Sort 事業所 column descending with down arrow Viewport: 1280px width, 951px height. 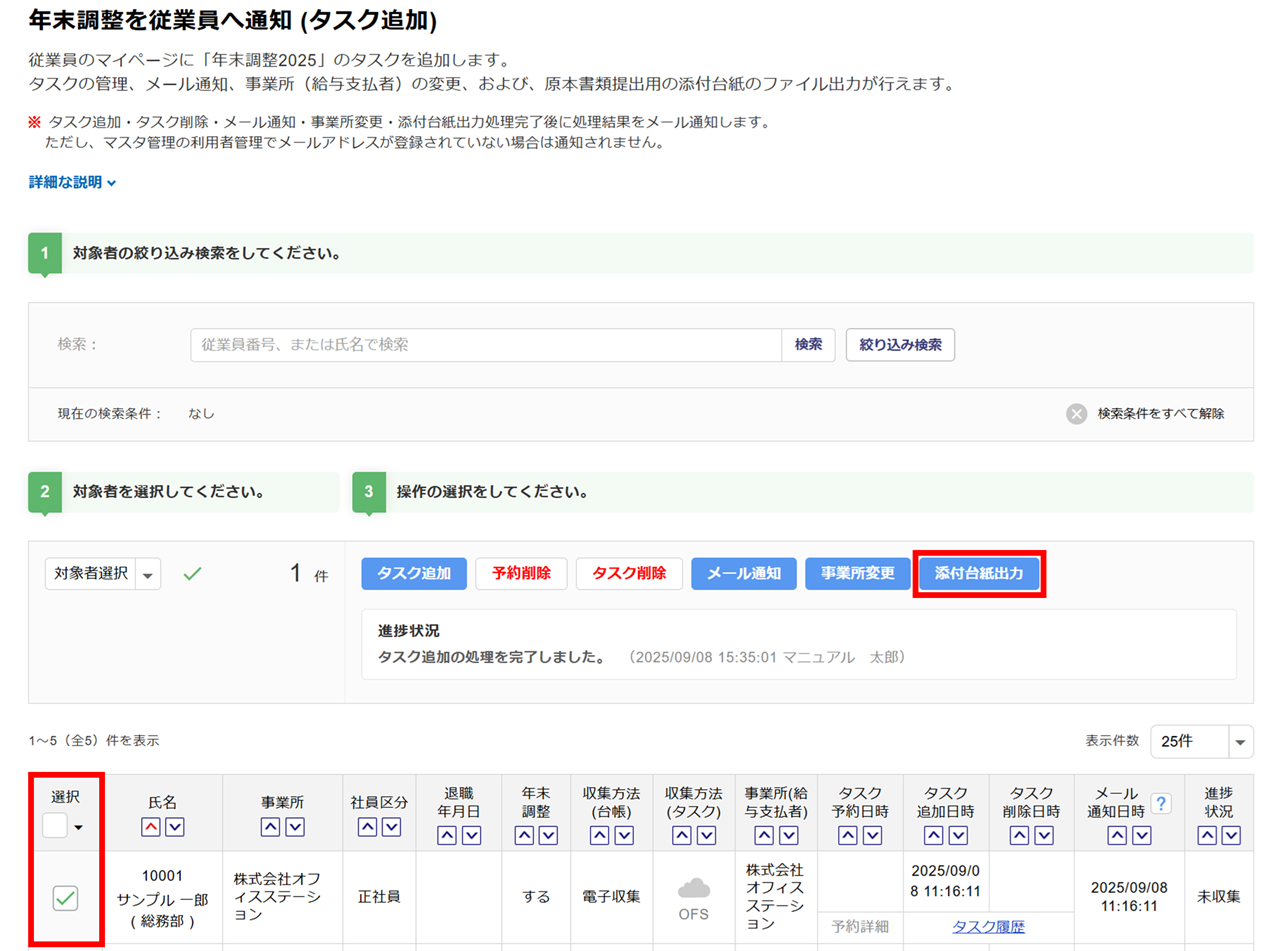coord(294,827)
